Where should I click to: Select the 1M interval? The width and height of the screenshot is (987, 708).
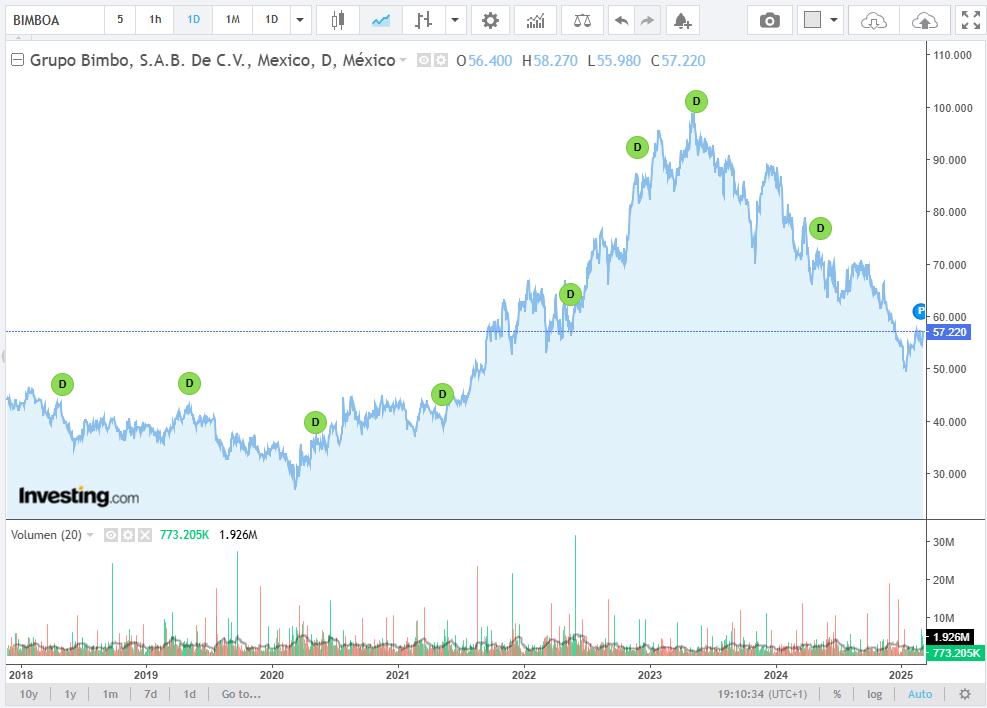coord(232,20)
